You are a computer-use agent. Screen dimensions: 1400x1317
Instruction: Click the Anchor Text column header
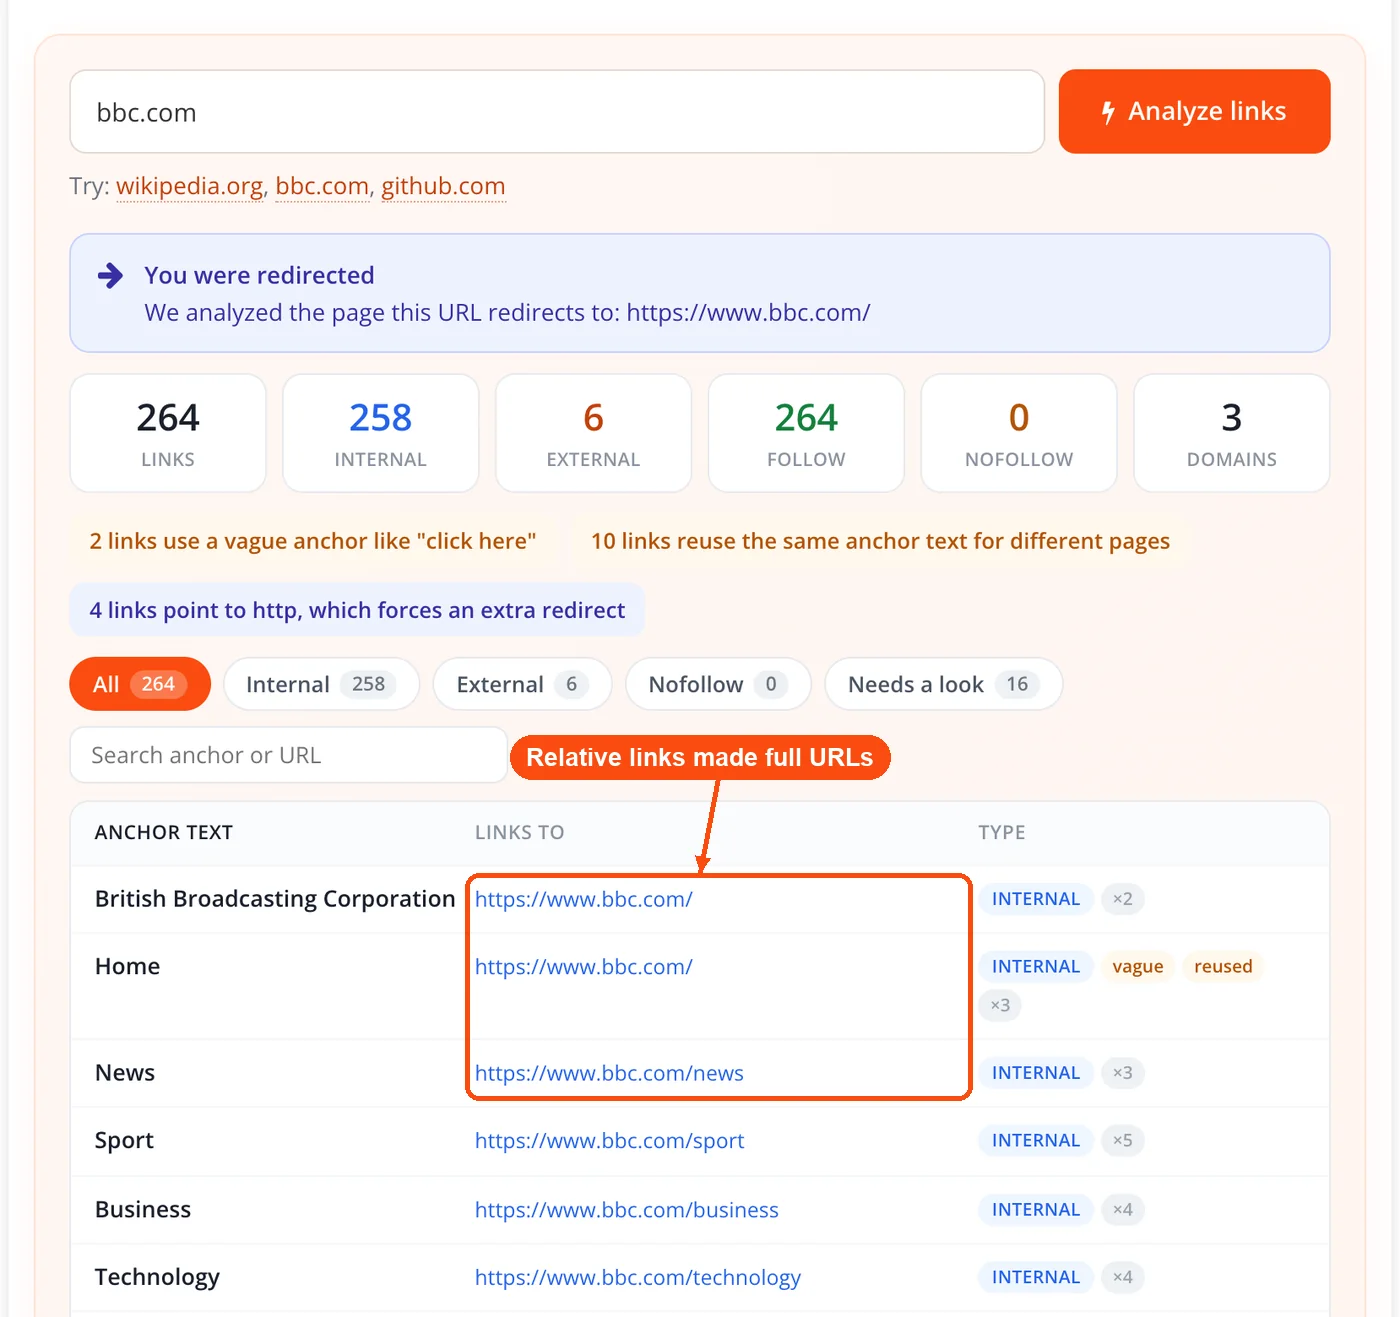tap(164, 832)
